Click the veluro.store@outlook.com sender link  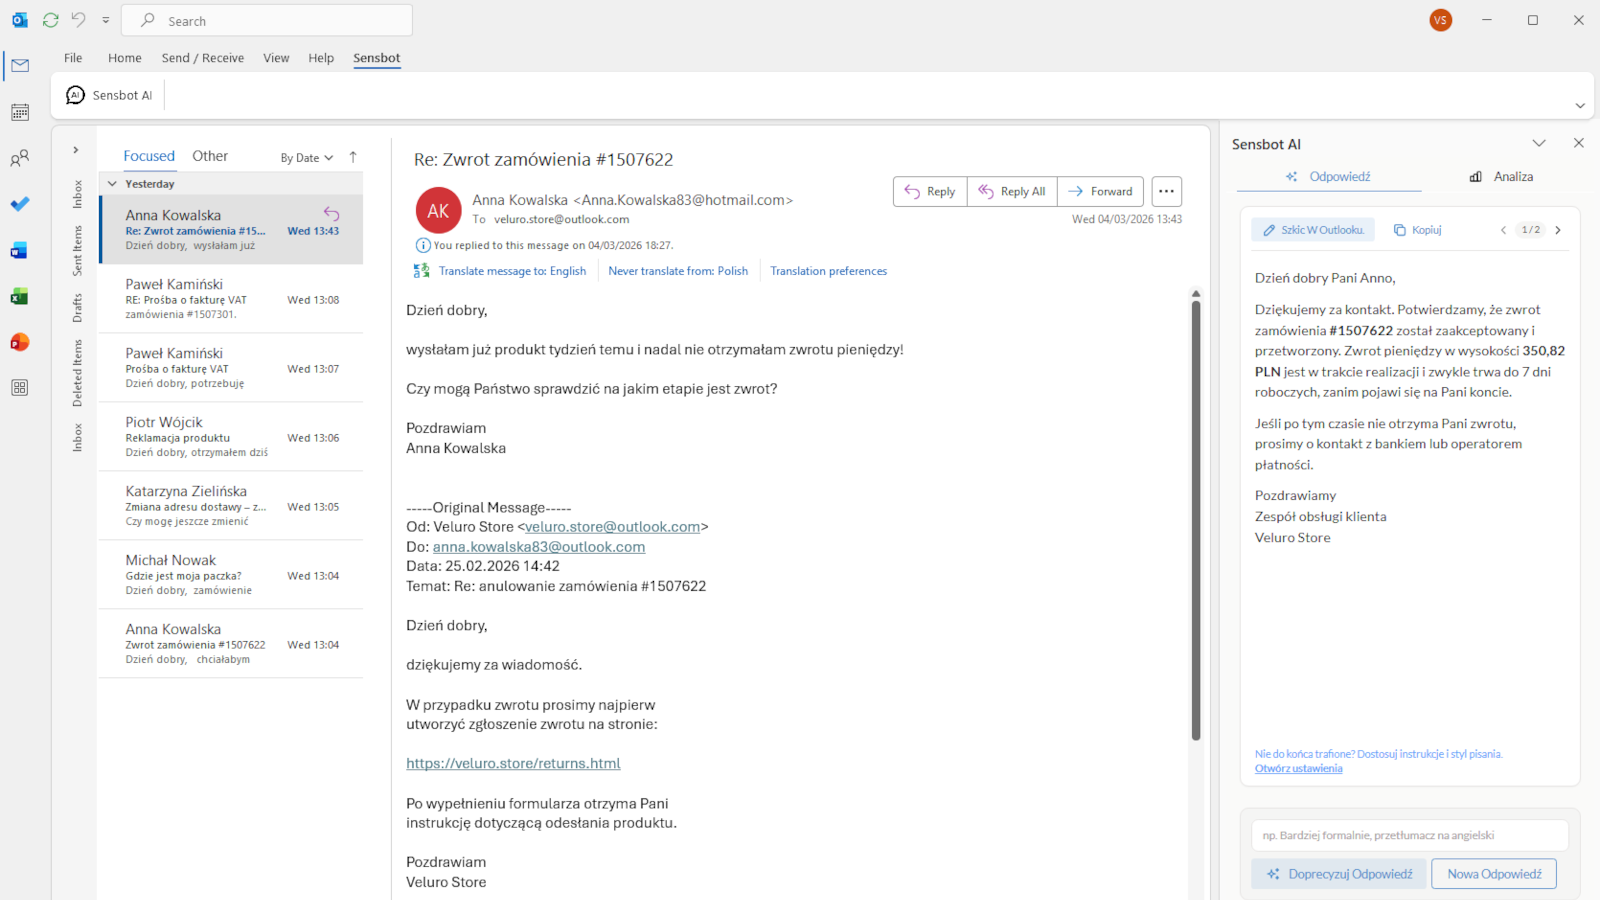pos(612,527)
